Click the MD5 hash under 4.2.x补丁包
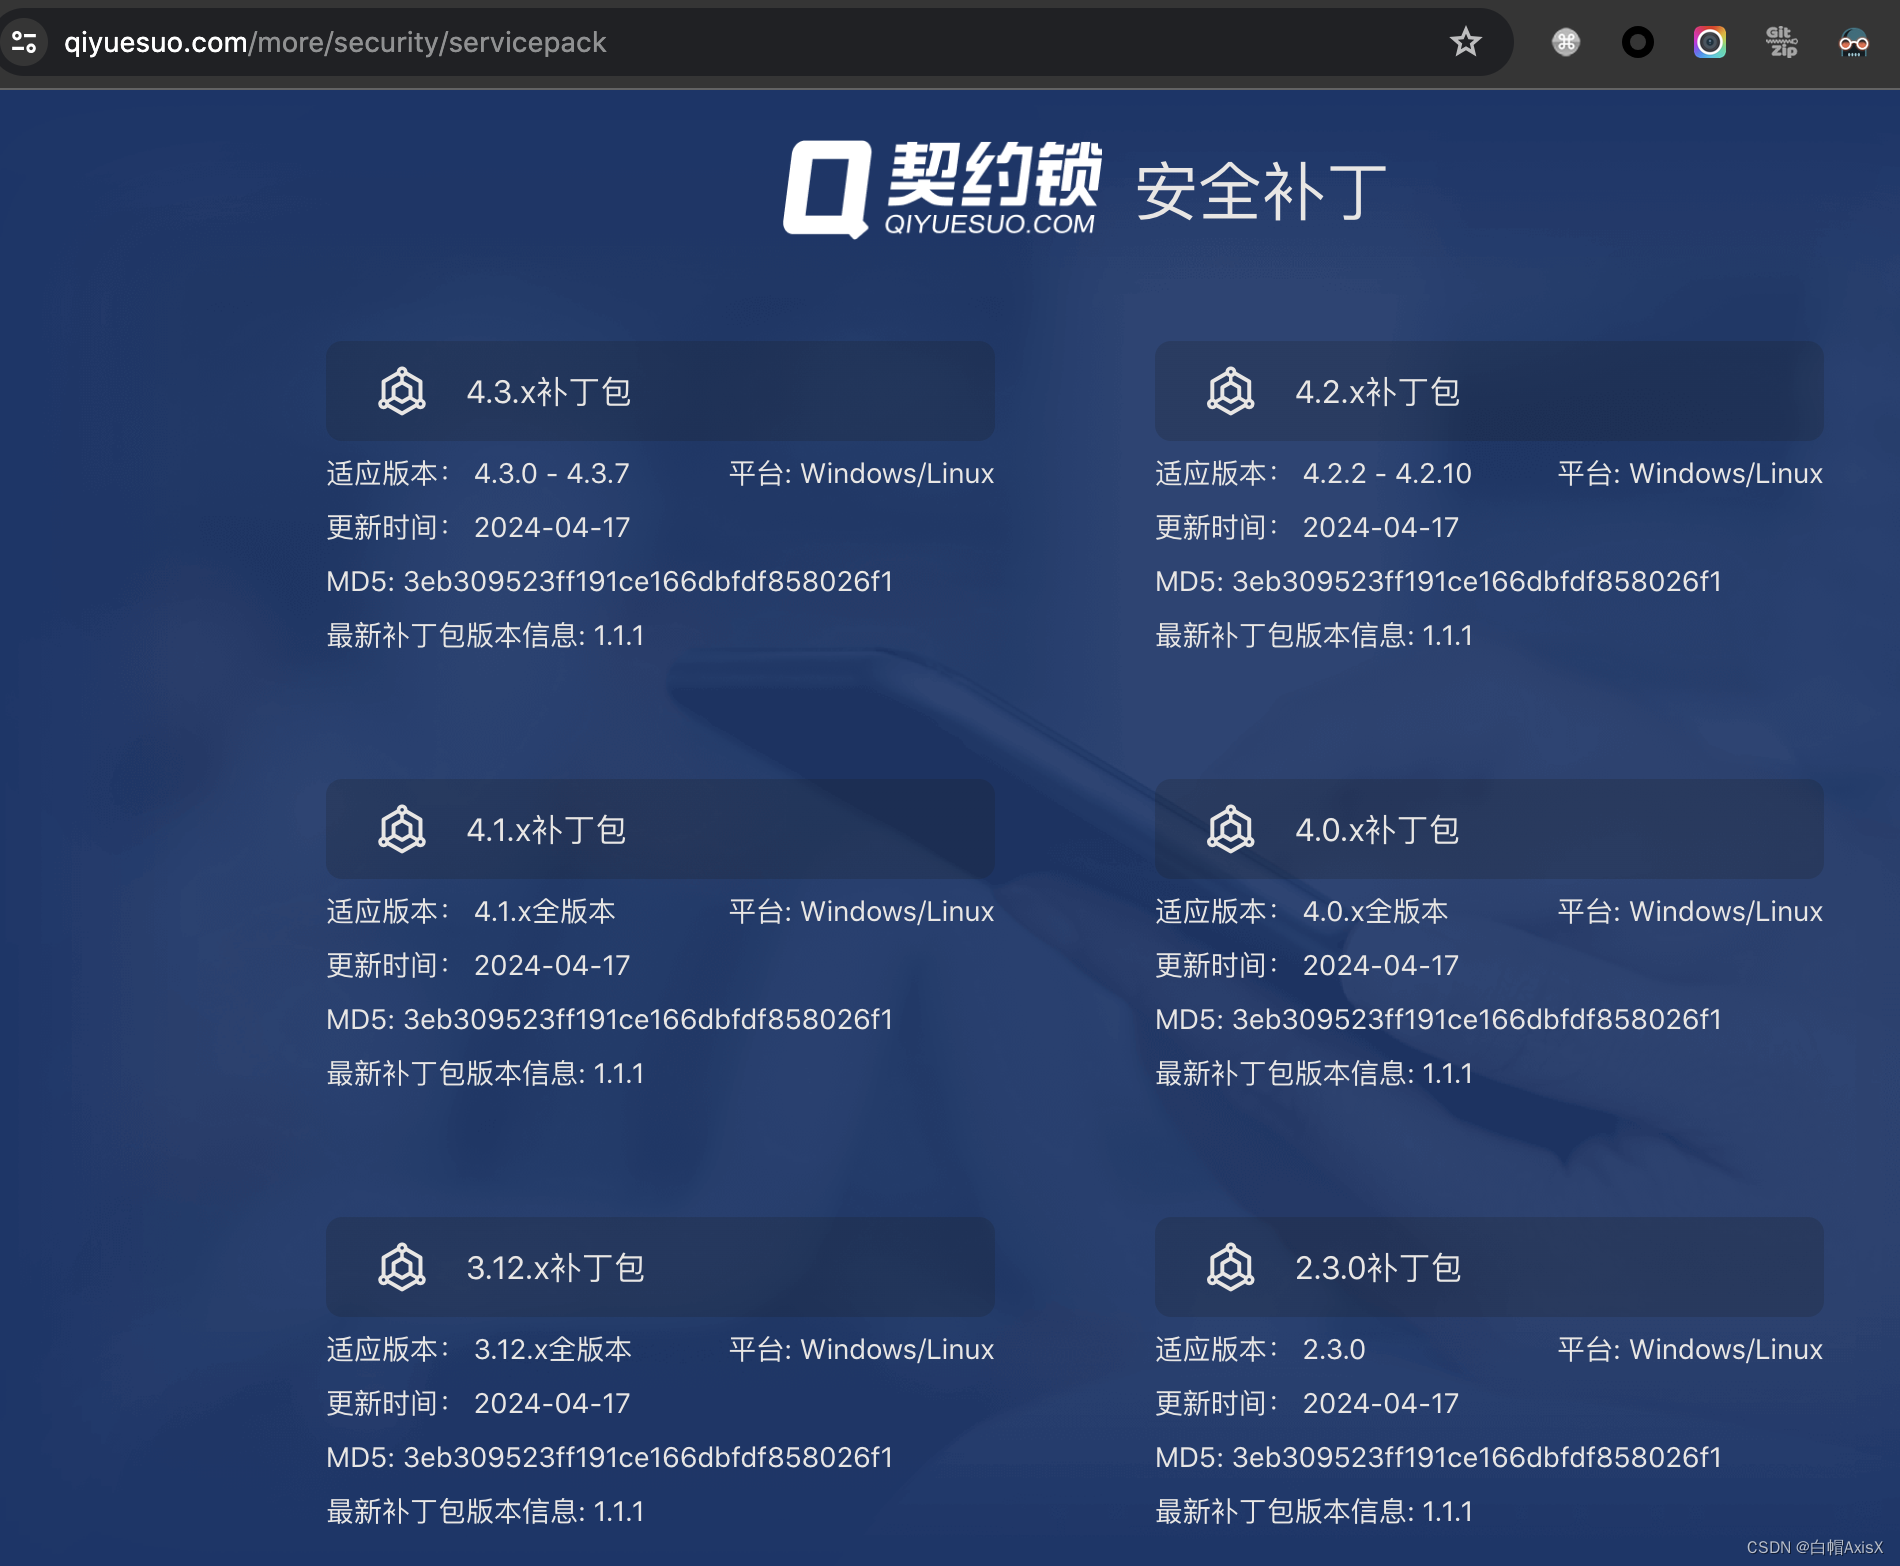This screenshot has width=1900, height=1566. tap(1477, 581)
